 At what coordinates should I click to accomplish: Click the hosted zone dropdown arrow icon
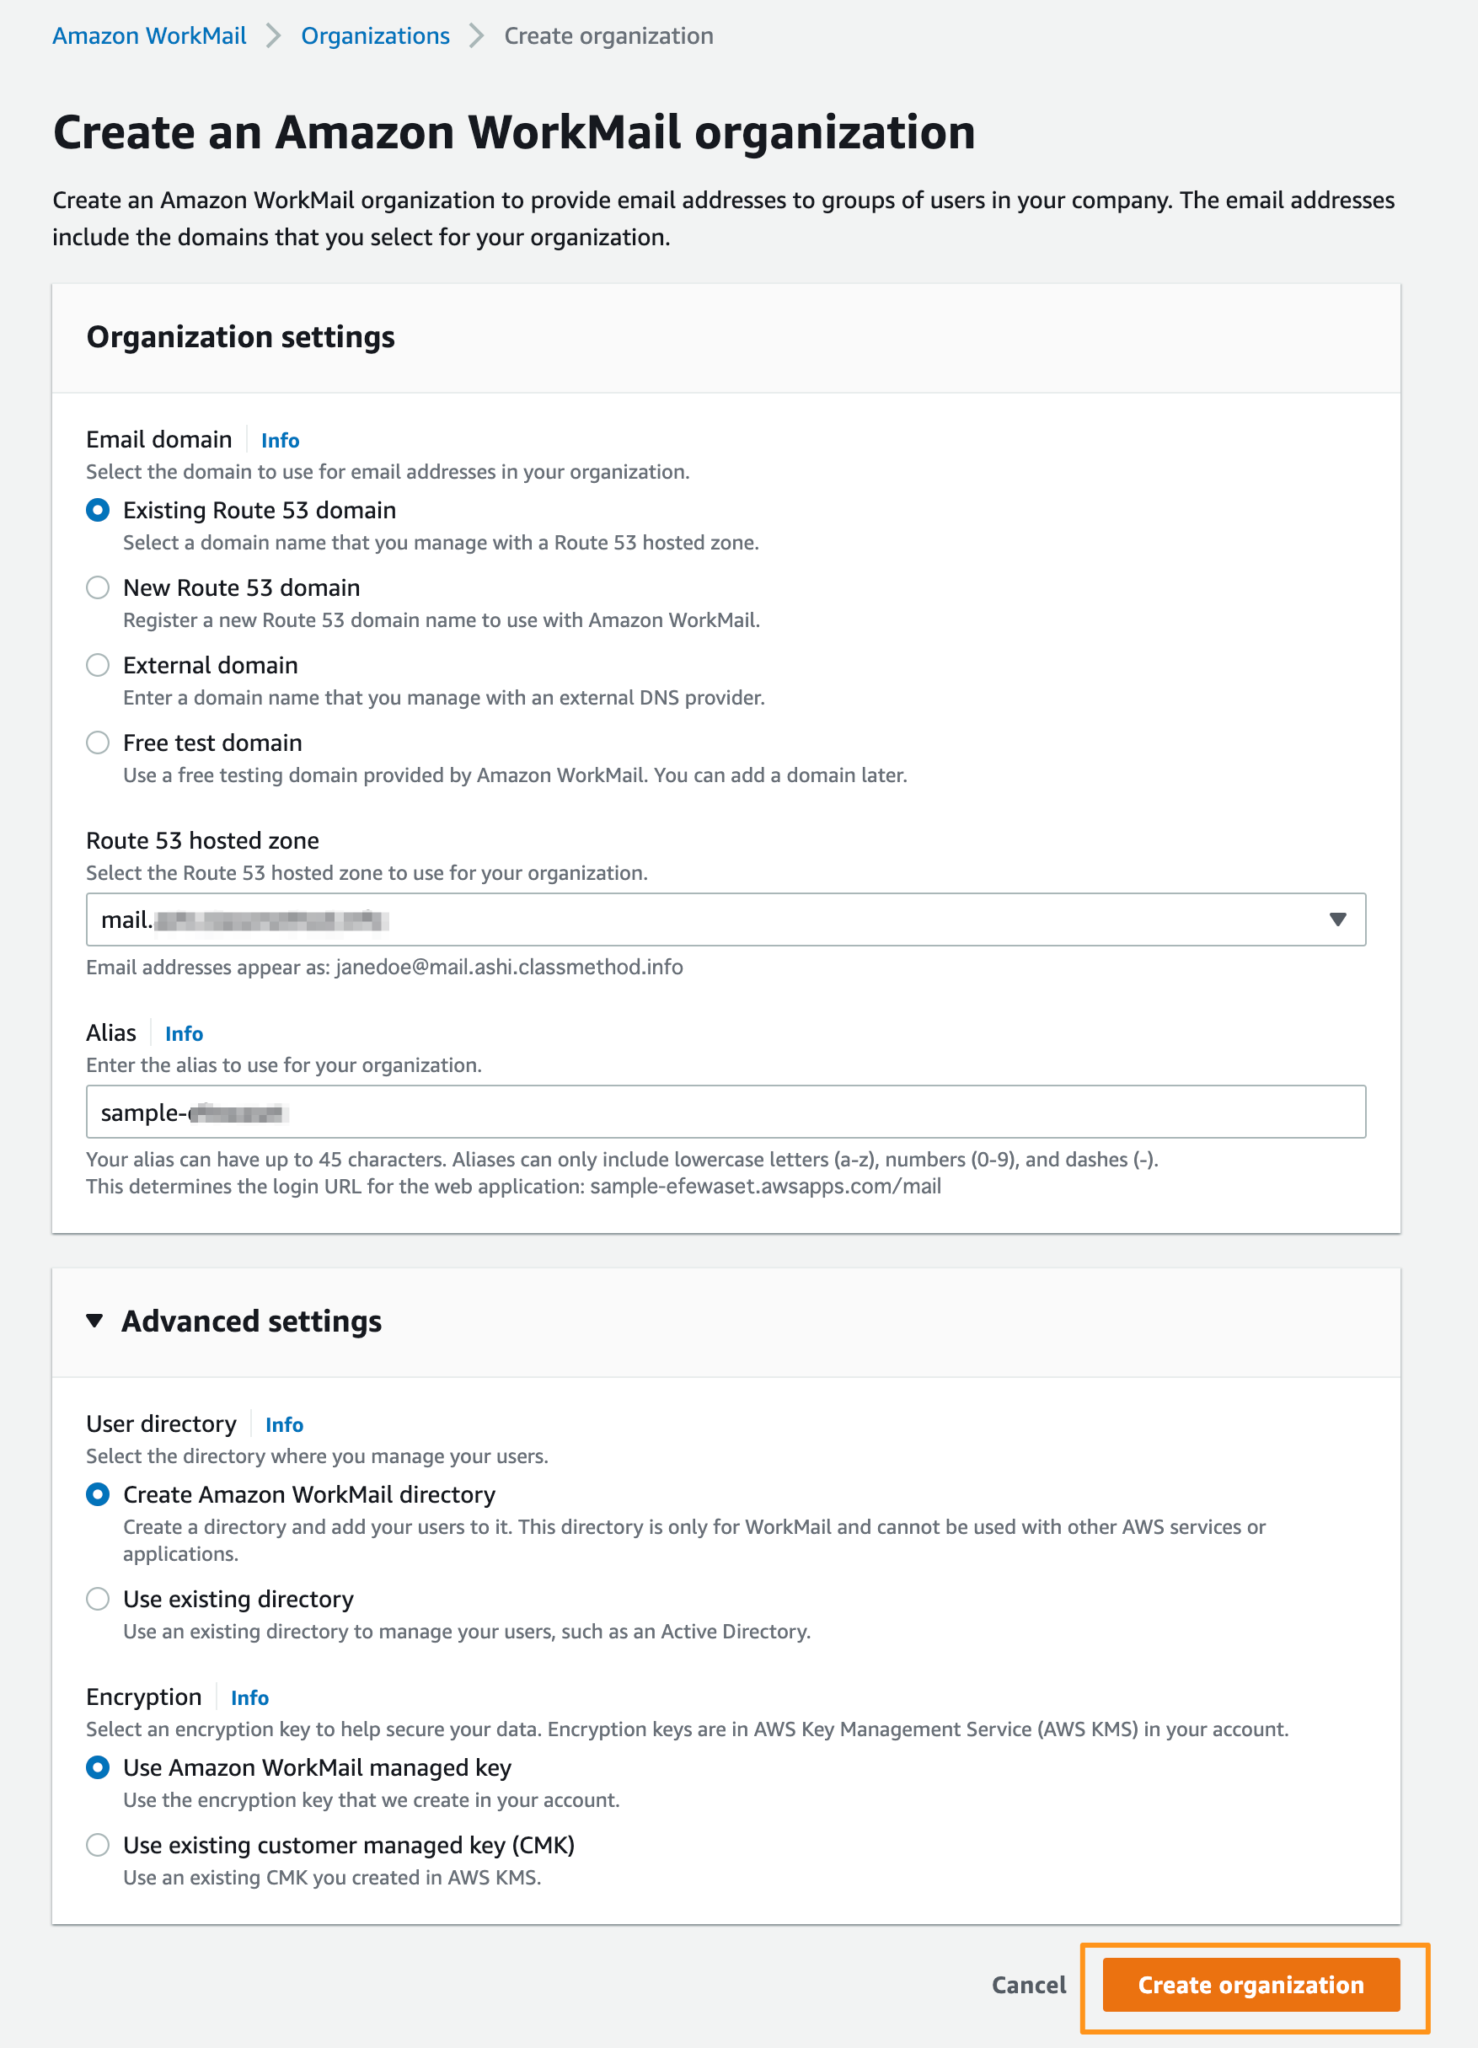[x=1338, y=918]
